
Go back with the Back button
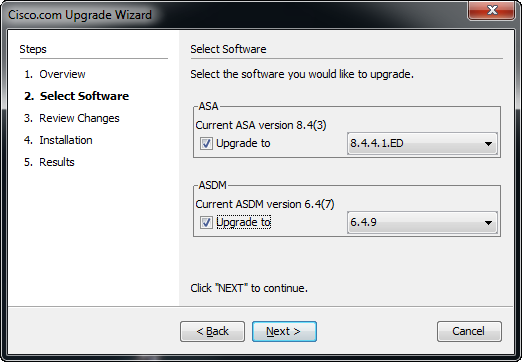tap(212, 331)
